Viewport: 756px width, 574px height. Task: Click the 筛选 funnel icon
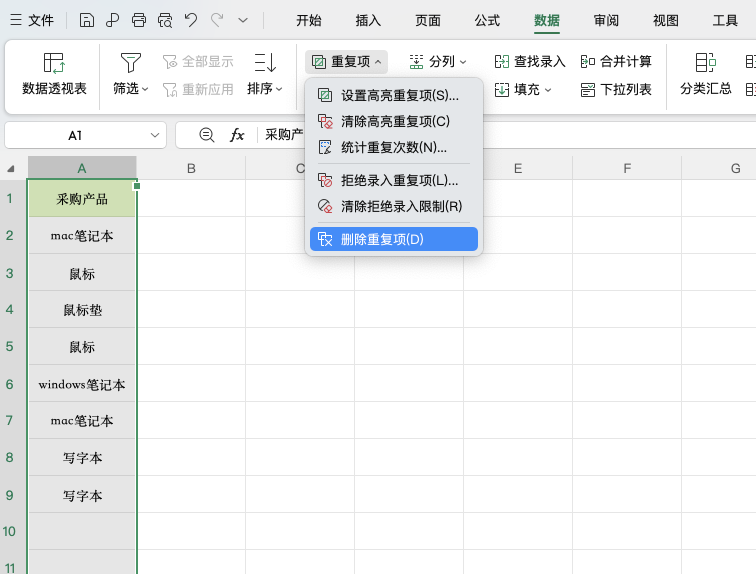(131, 63)
